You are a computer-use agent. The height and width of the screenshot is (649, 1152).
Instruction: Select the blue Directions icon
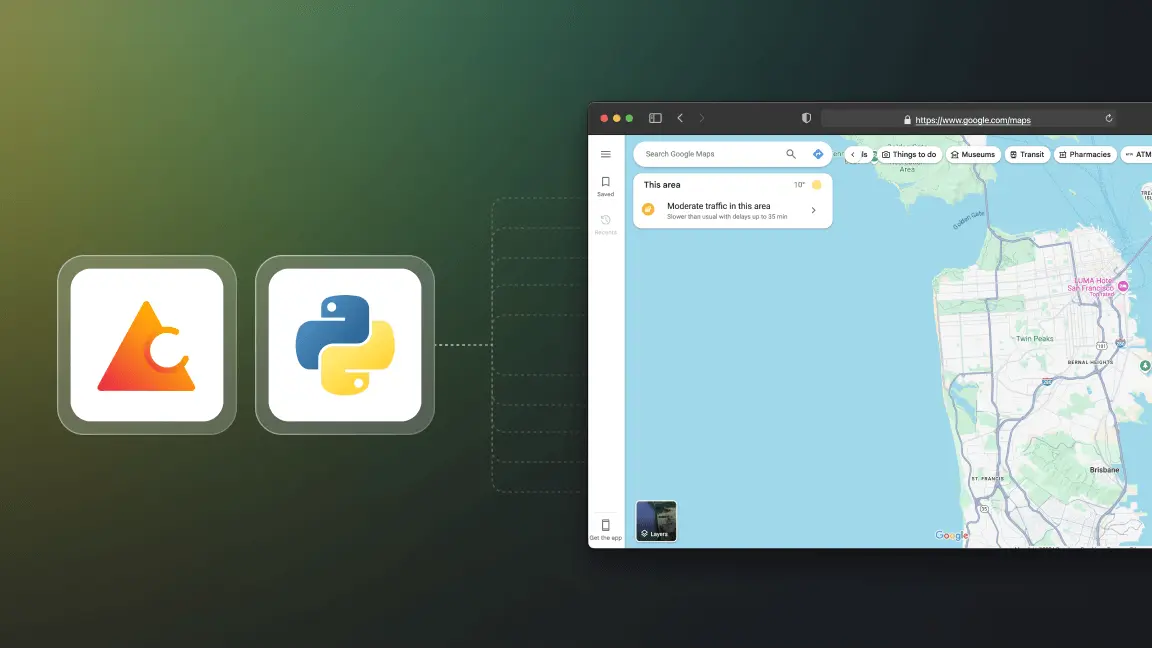tap(818, 154)
